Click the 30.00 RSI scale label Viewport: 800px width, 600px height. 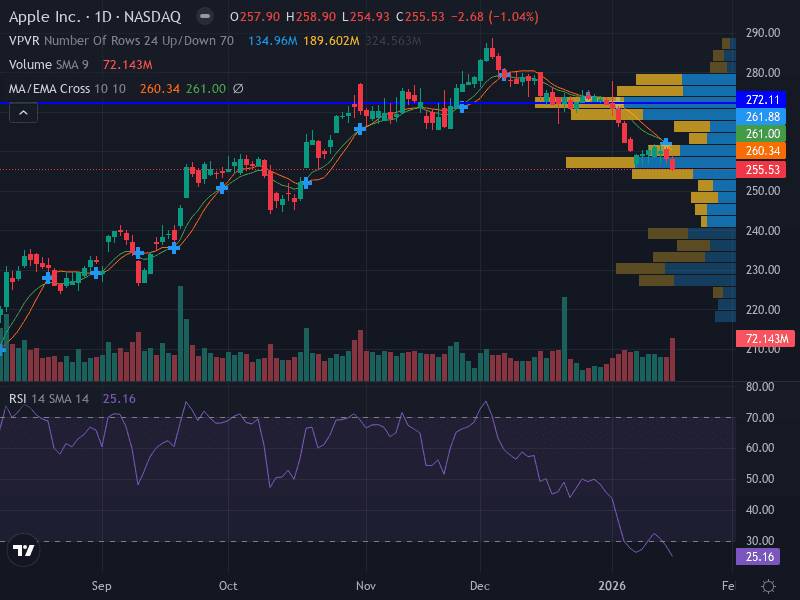pos(760,541)
